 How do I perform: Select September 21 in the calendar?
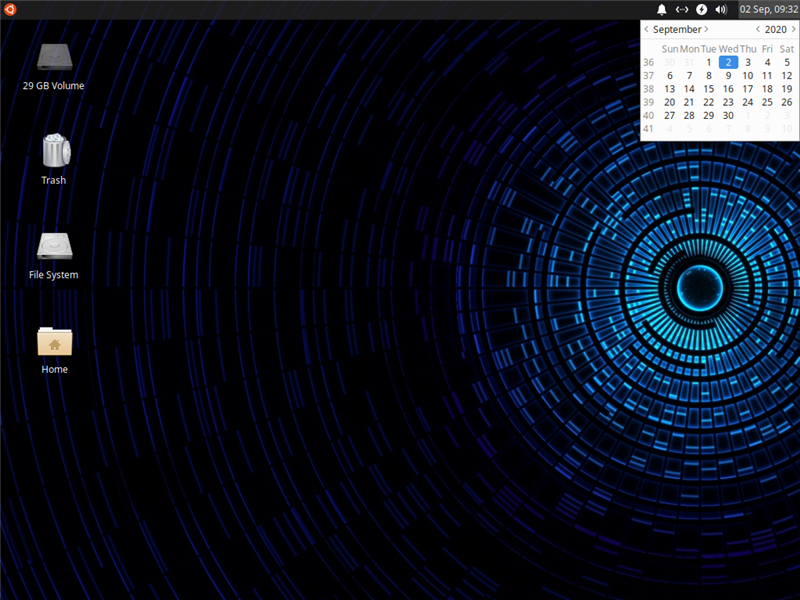click(x=689, y=102)
